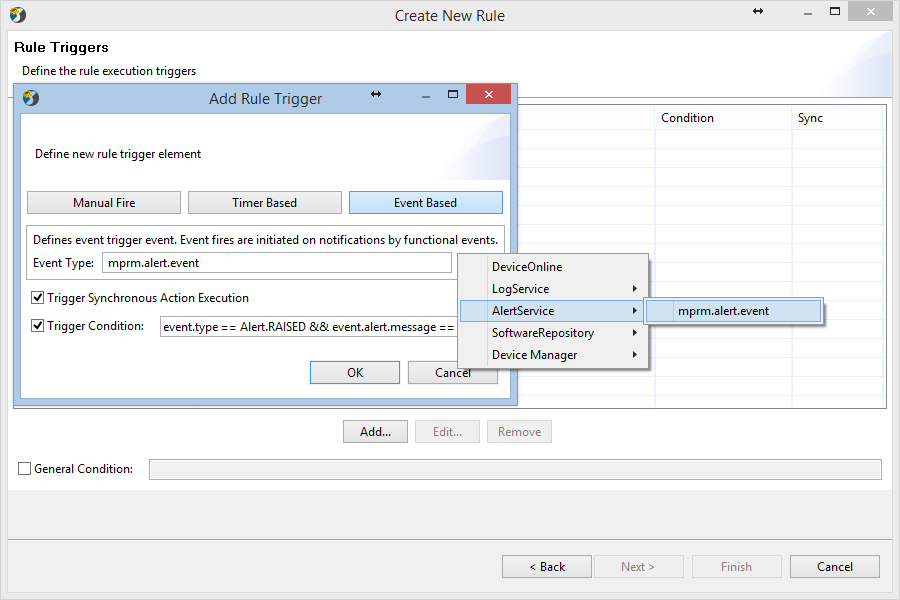Click the globe icon in Add Rule Trigger dialog
Viewport: 900px width, 600px height.
(x=31, y=98)
